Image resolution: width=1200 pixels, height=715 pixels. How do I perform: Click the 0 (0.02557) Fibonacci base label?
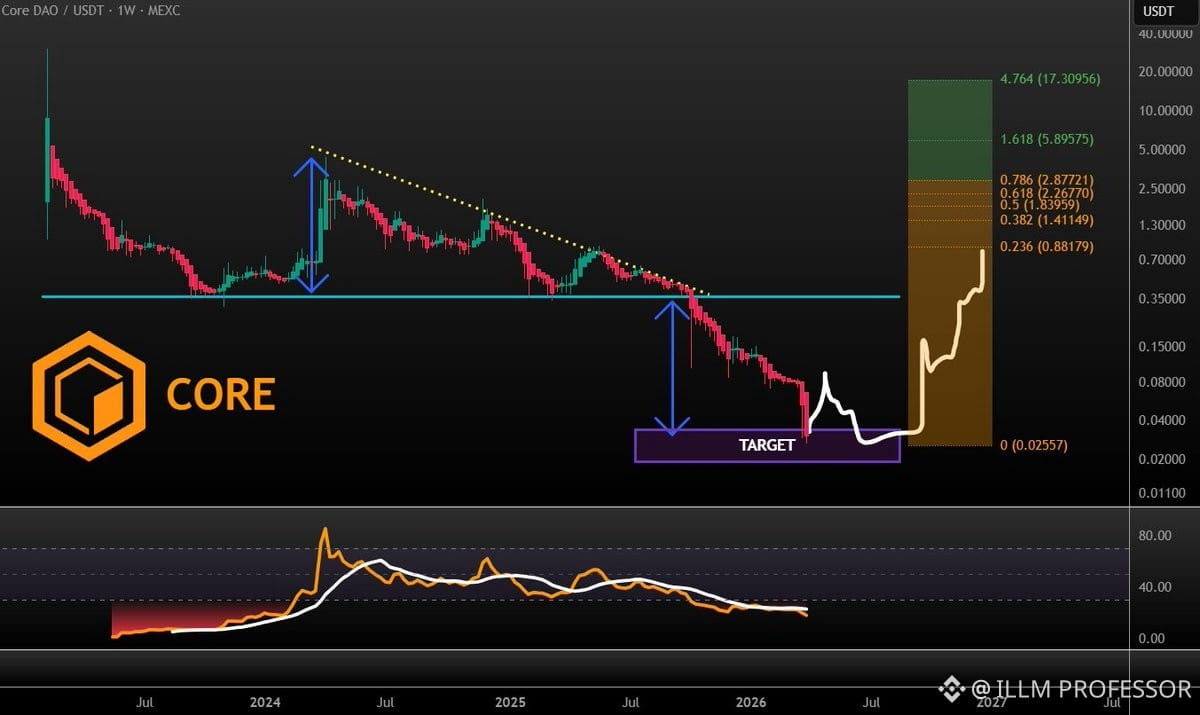[x=1034, y=445]
